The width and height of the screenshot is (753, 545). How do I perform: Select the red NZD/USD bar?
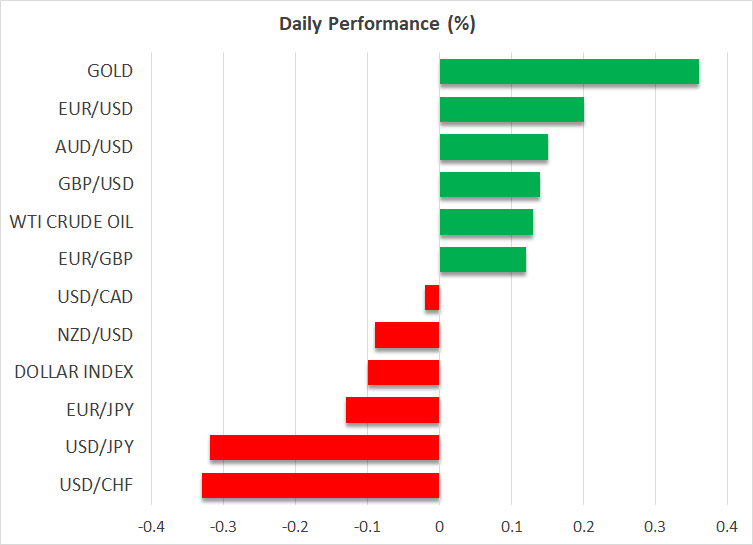(407, 335)
